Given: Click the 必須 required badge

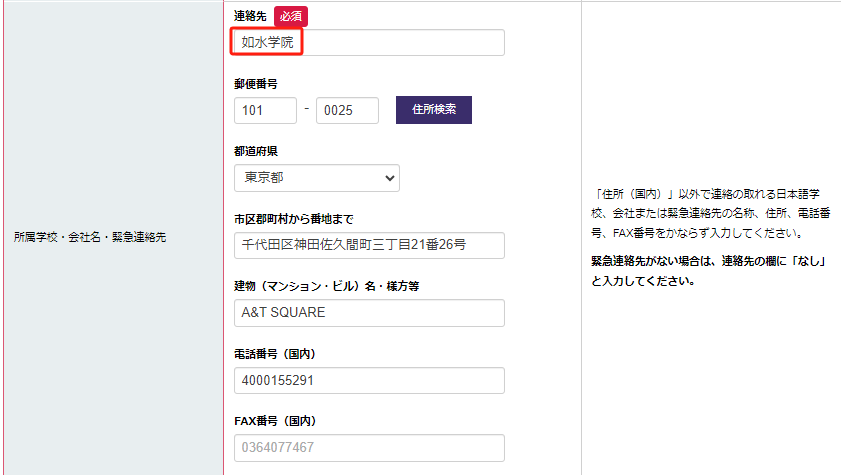Looking at the screenshot, I should (x=291, y=16).
